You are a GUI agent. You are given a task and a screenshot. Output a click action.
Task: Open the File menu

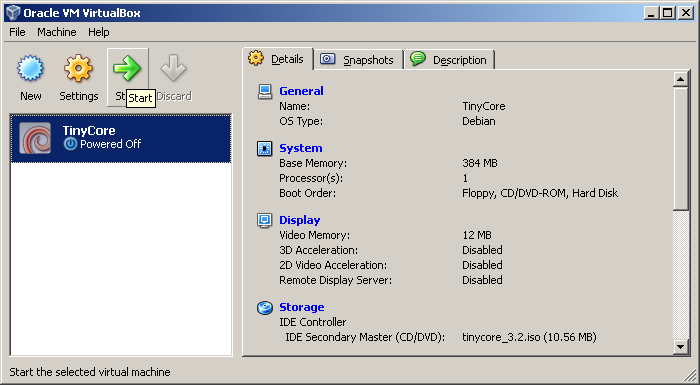(x=17, y=32)
